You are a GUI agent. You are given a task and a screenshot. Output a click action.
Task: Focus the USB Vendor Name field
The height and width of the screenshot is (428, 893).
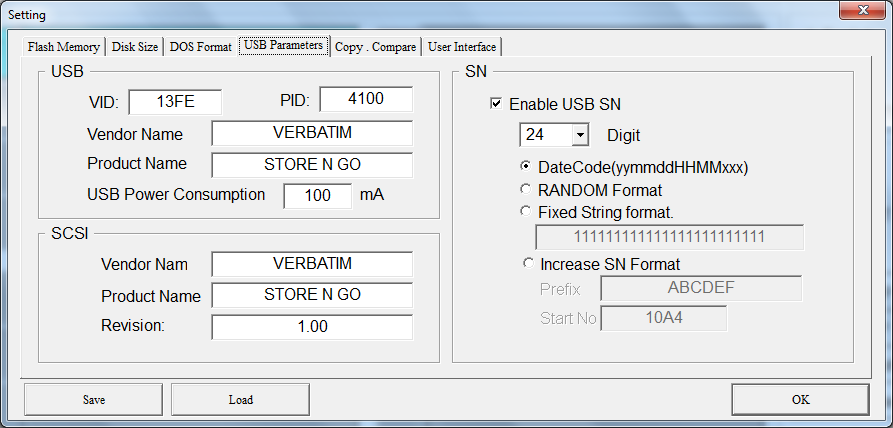[x=312, y=133]
